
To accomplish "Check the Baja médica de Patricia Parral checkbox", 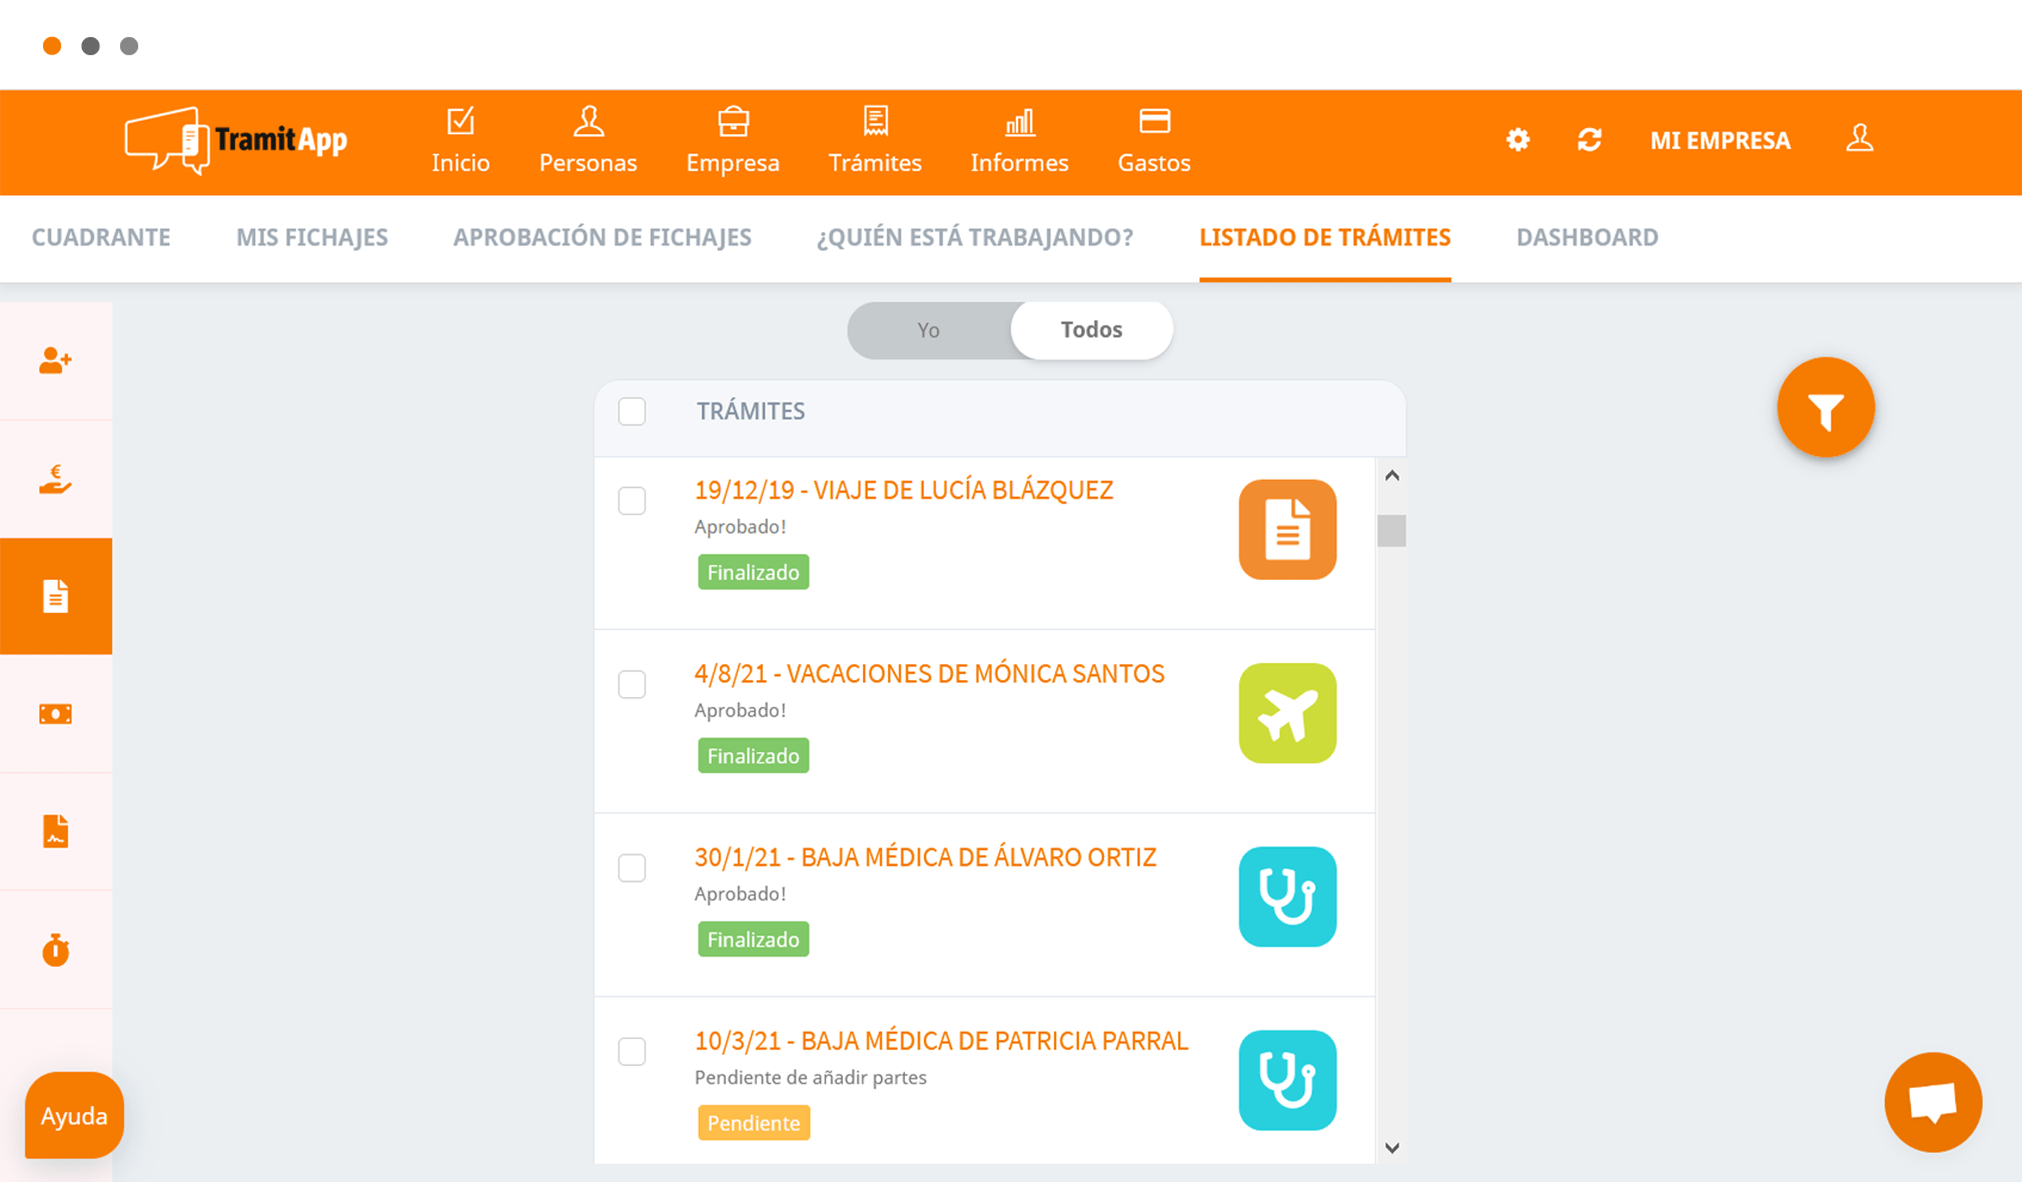I will coord(632,1051).
